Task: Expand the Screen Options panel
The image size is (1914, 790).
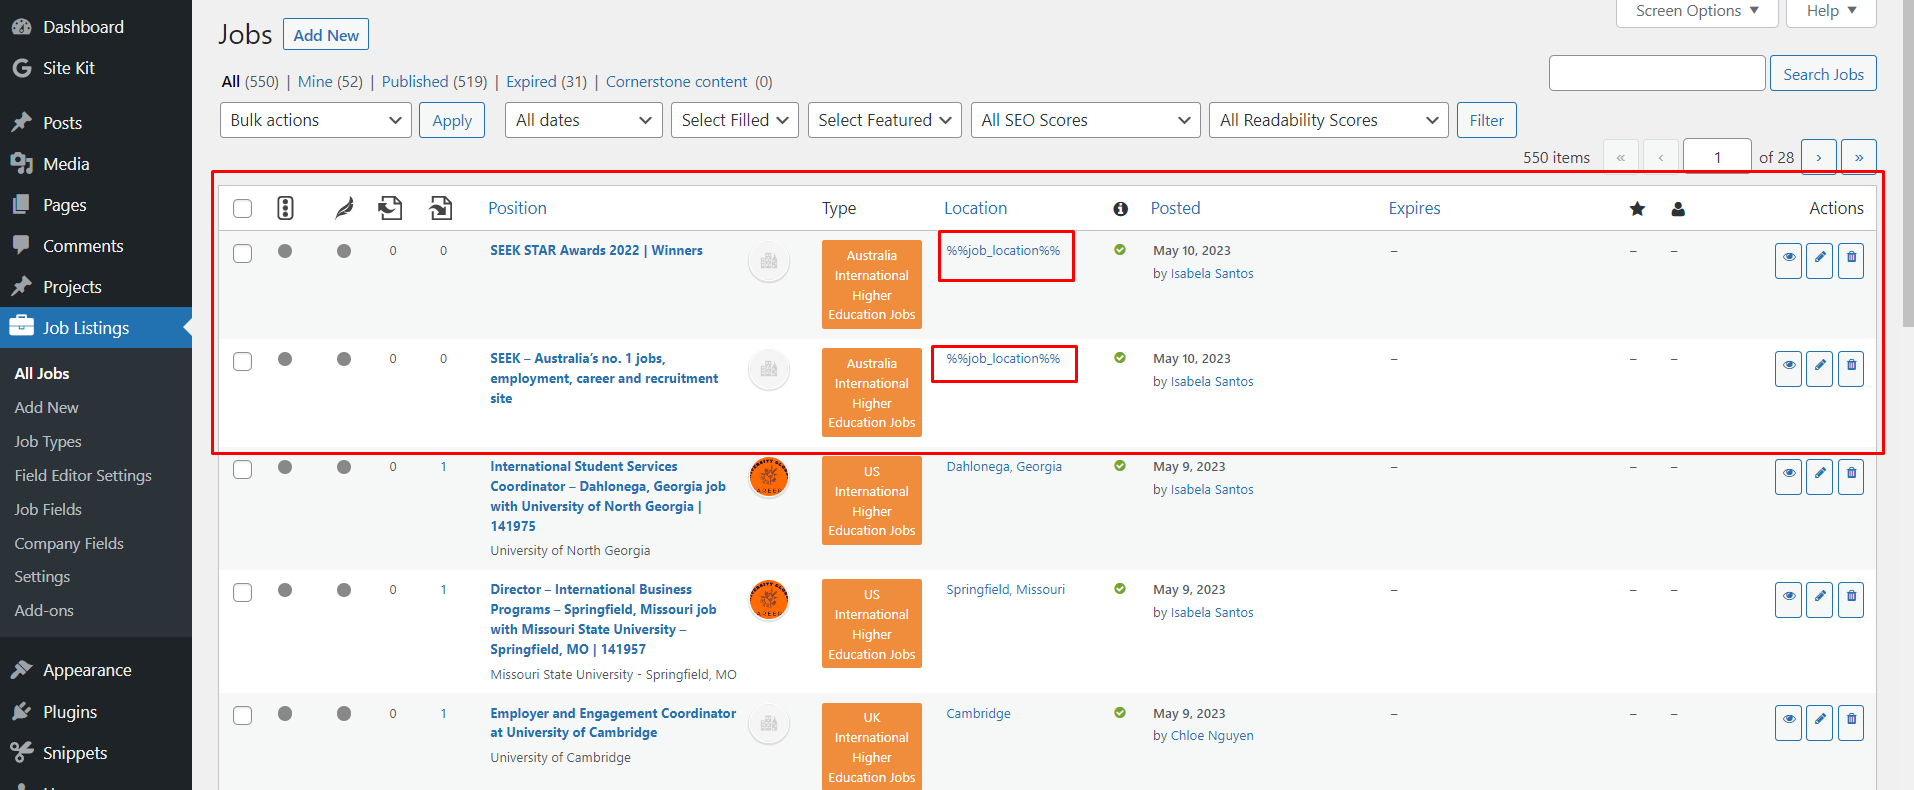Action: pyautogui.click(x=1697, y=11)
